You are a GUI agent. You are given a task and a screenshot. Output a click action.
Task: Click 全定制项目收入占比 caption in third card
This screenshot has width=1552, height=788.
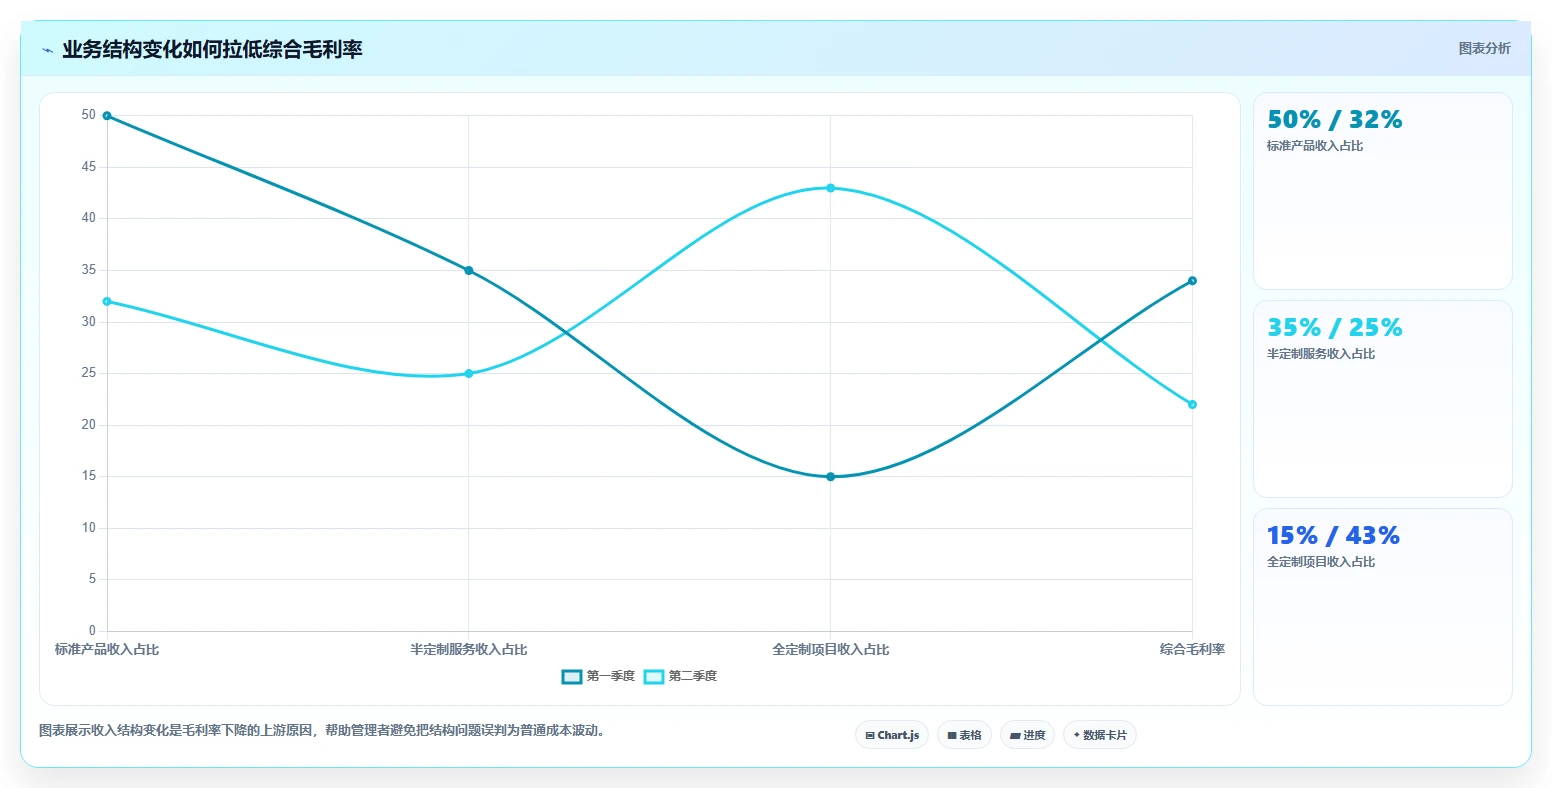[x=1321, y=562]
